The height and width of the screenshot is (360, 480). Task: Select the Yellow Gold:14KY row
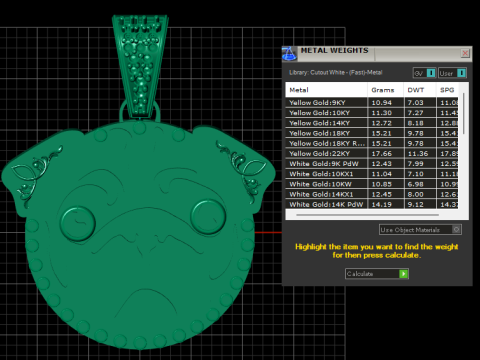[372, 123]
